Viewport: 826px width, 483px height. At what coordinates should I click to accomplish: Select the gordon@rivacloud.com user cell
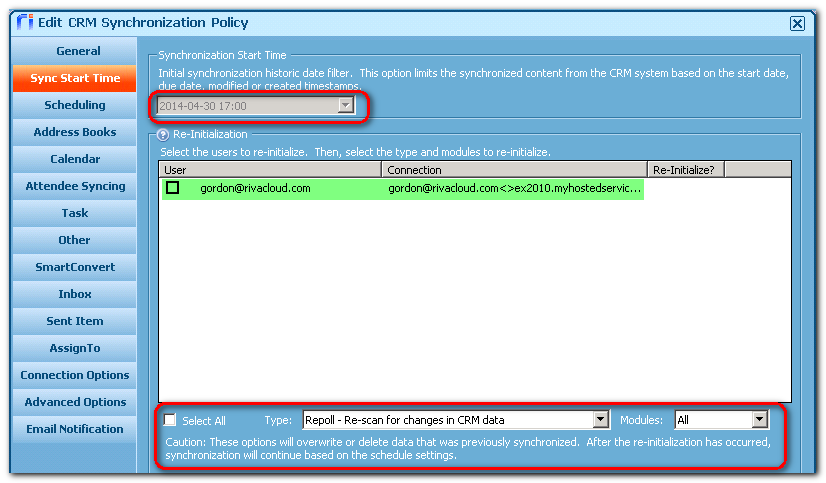click(255, 188)
